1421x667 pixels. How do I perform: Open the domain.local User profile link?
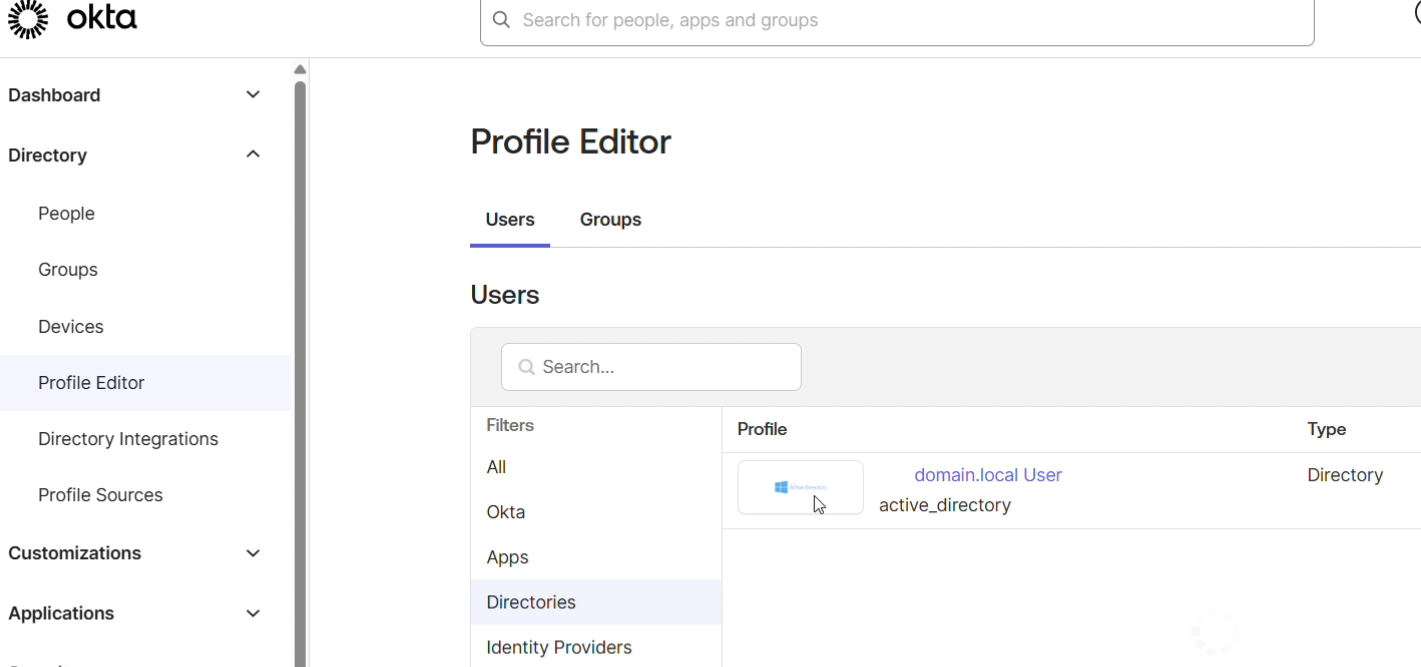point(988,475)
